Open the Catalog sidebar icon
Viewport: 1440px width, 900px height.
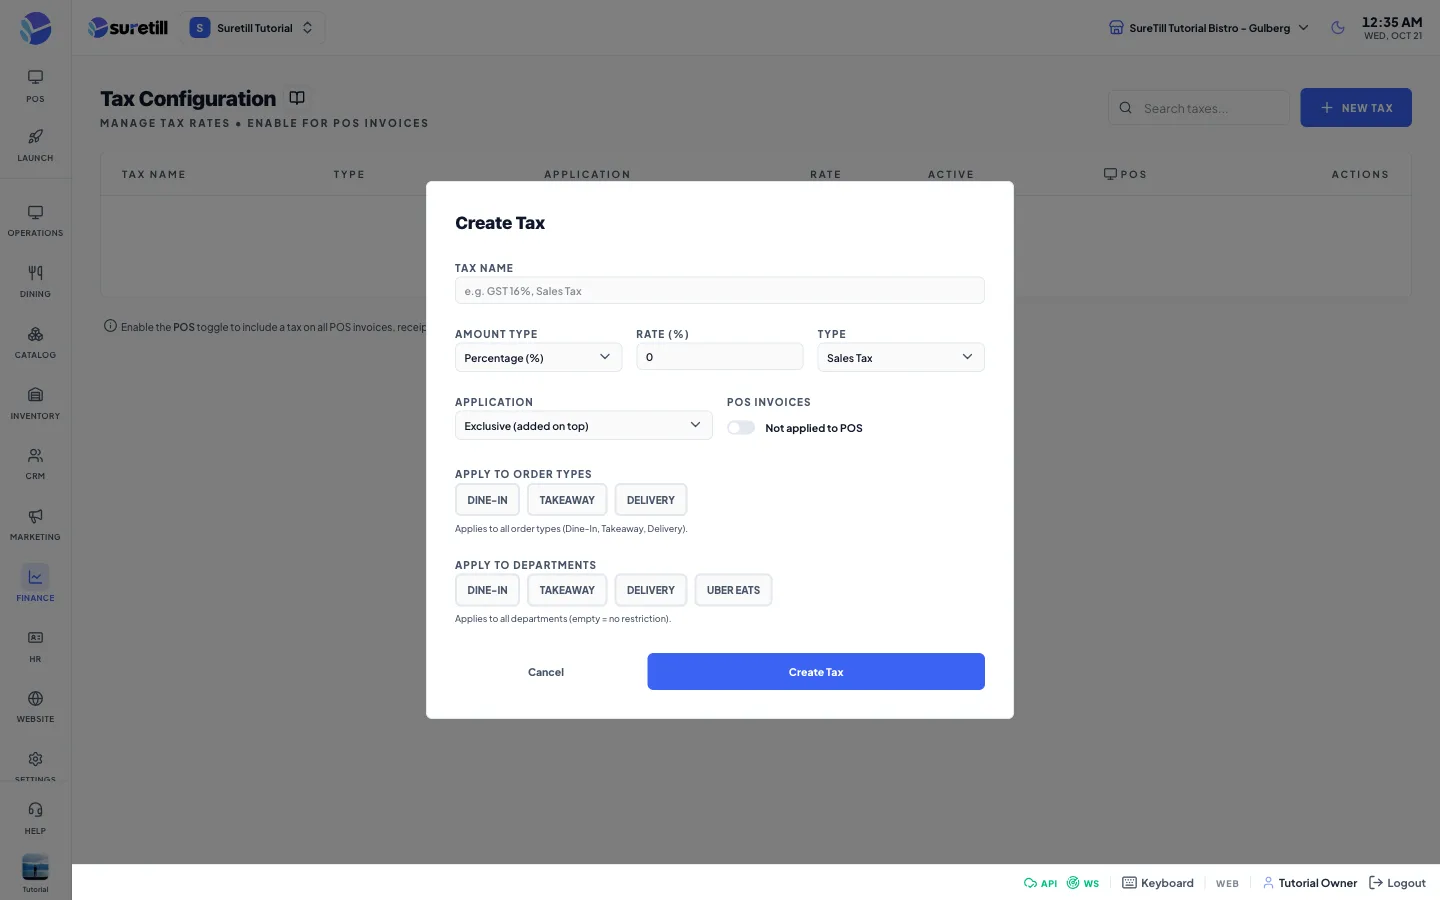coord(35,334)
